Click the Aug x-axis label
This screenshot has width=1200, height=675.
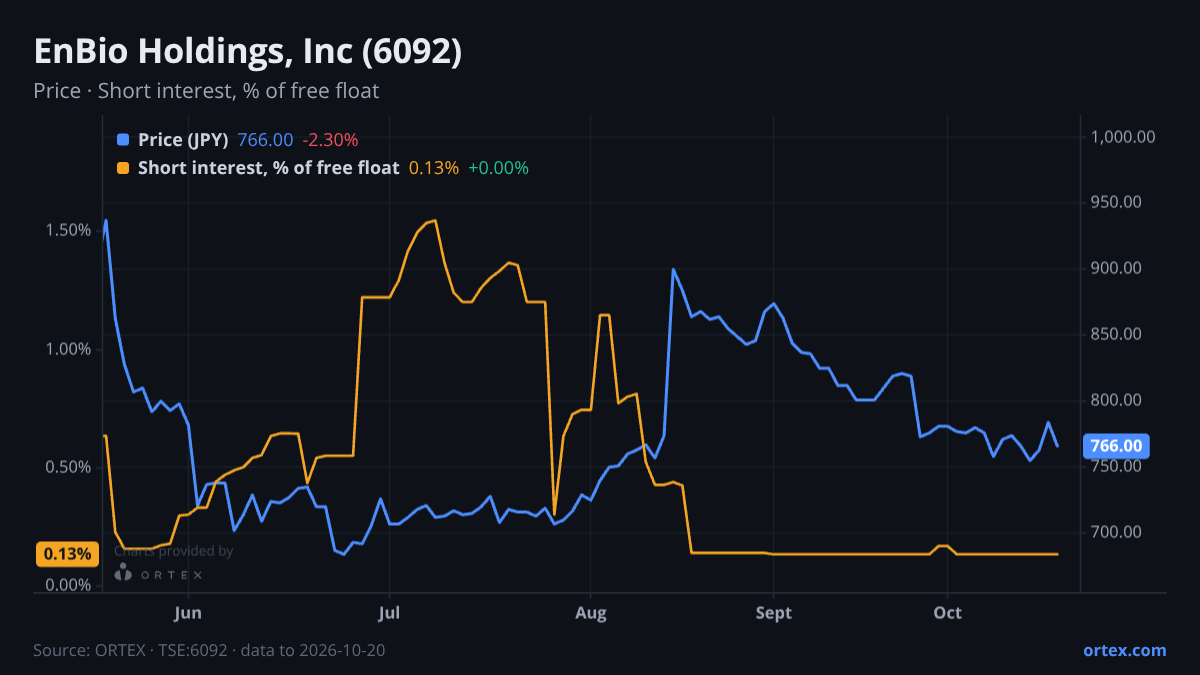tap(591, 612)
